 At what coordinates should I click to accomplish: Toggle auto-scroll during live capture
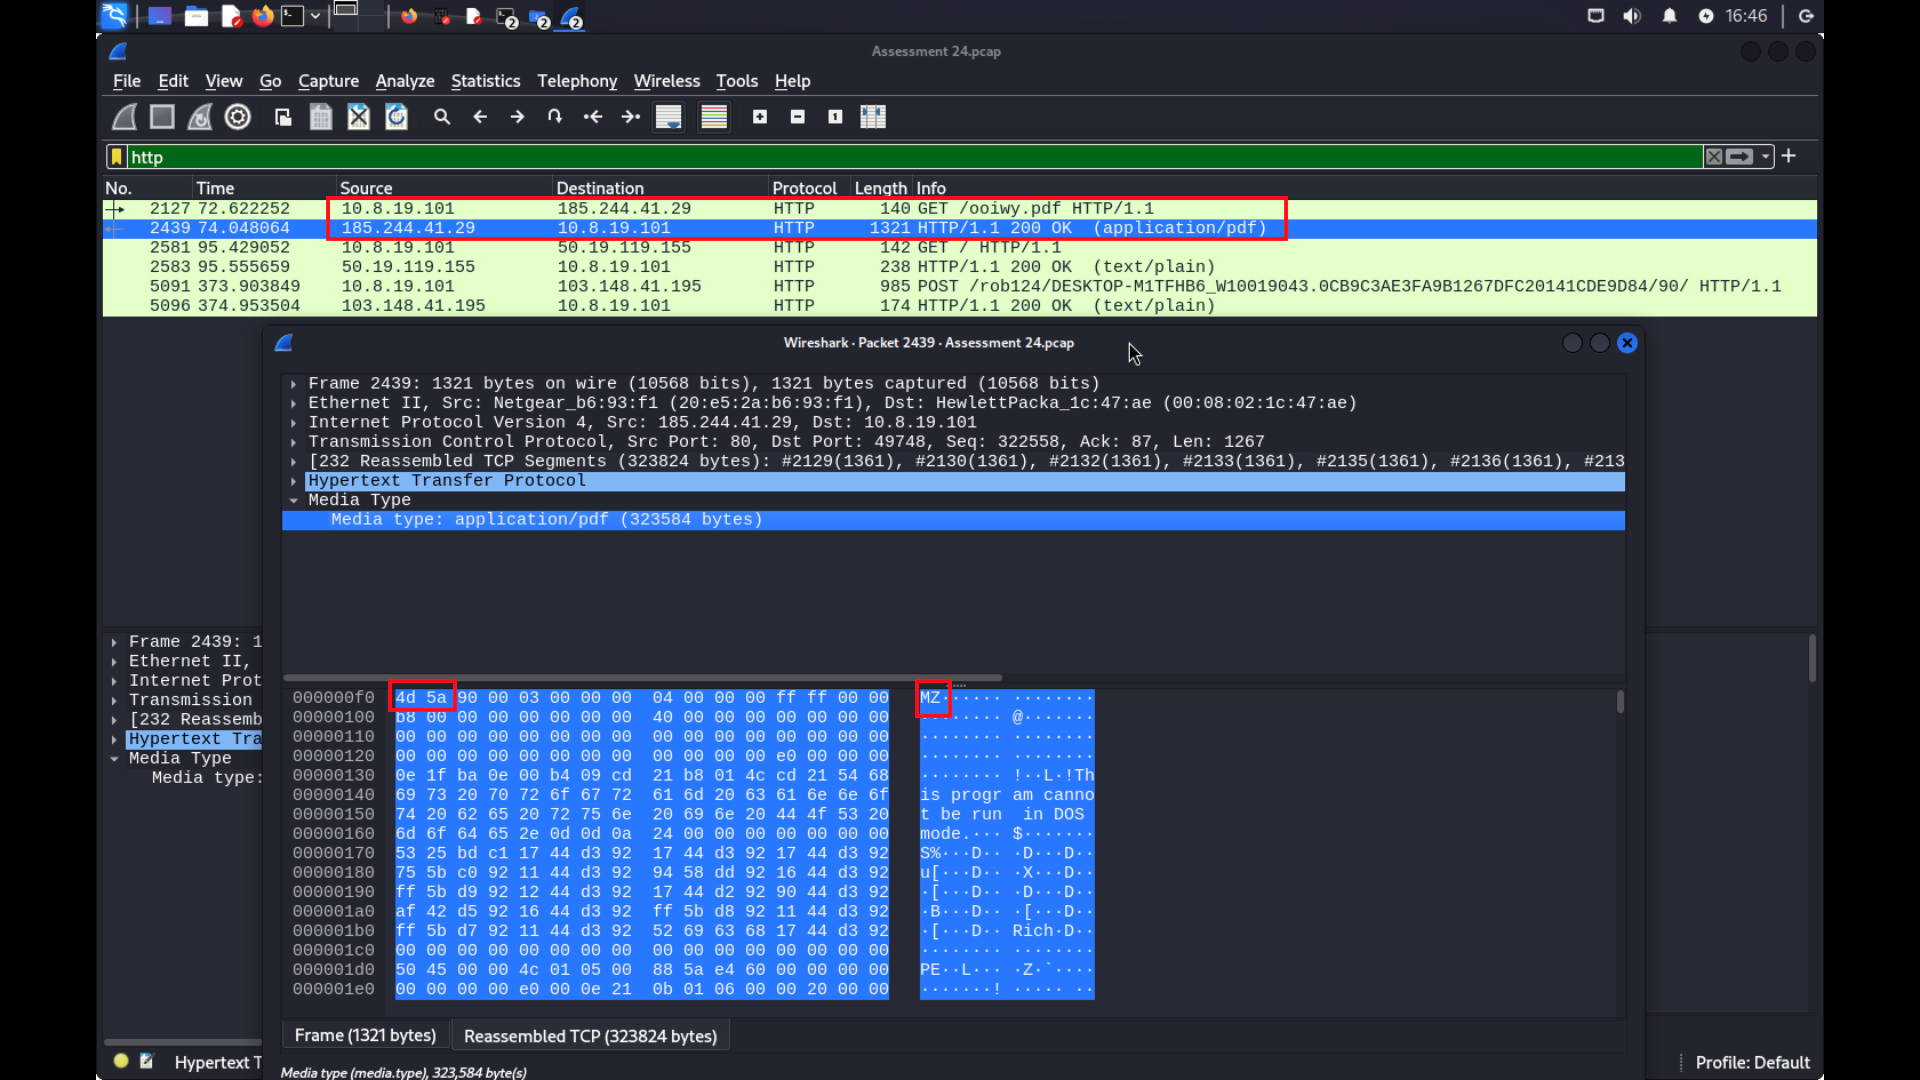tap(668, 117)
